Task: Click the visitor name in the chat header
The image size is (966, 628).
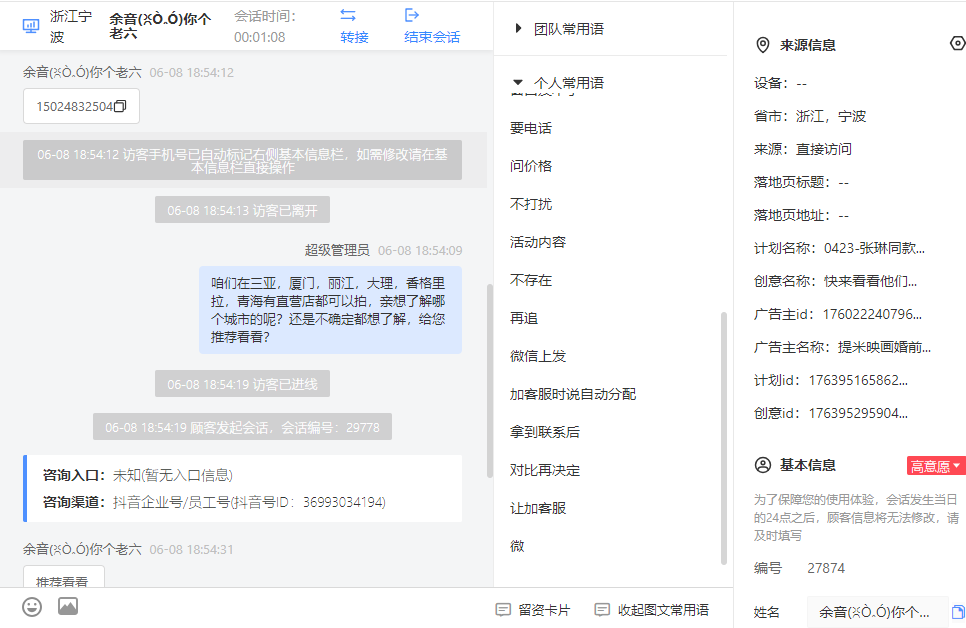Action: (160, 26)
